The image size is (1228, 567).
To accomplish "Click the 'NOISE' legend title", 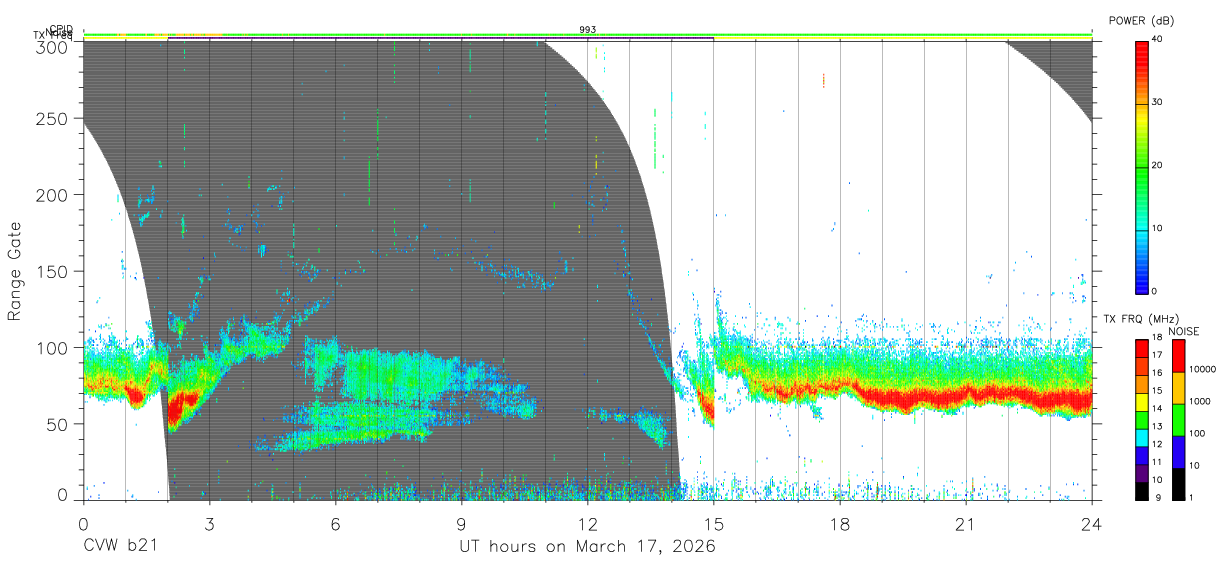I will (1183, 331).
